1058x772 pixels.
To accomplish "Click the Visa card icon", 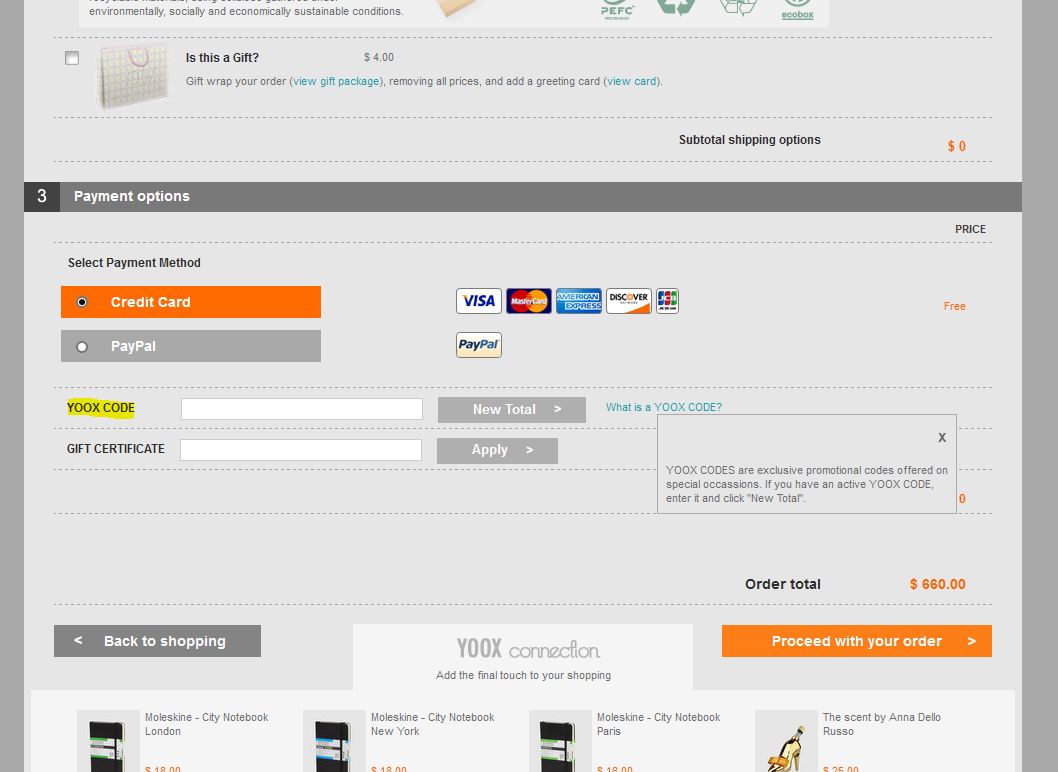I will point(478,300).
